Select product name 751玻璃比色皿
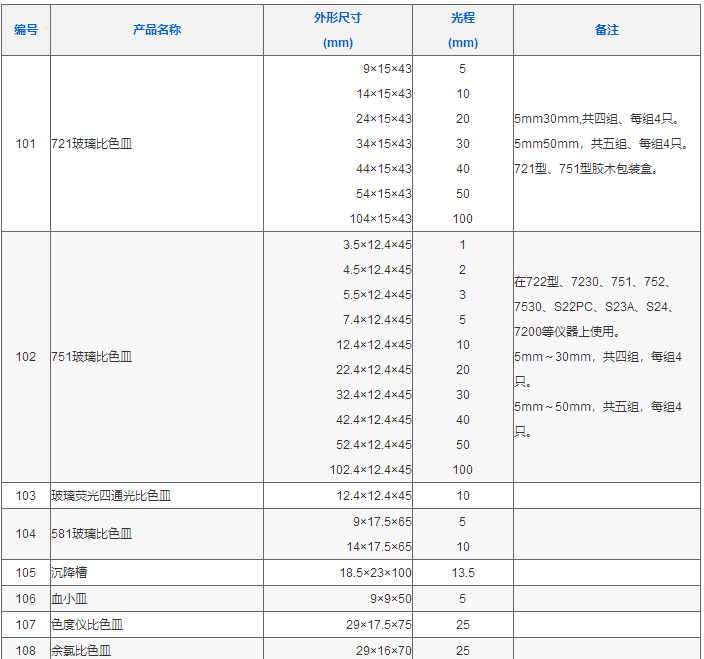 91,357
